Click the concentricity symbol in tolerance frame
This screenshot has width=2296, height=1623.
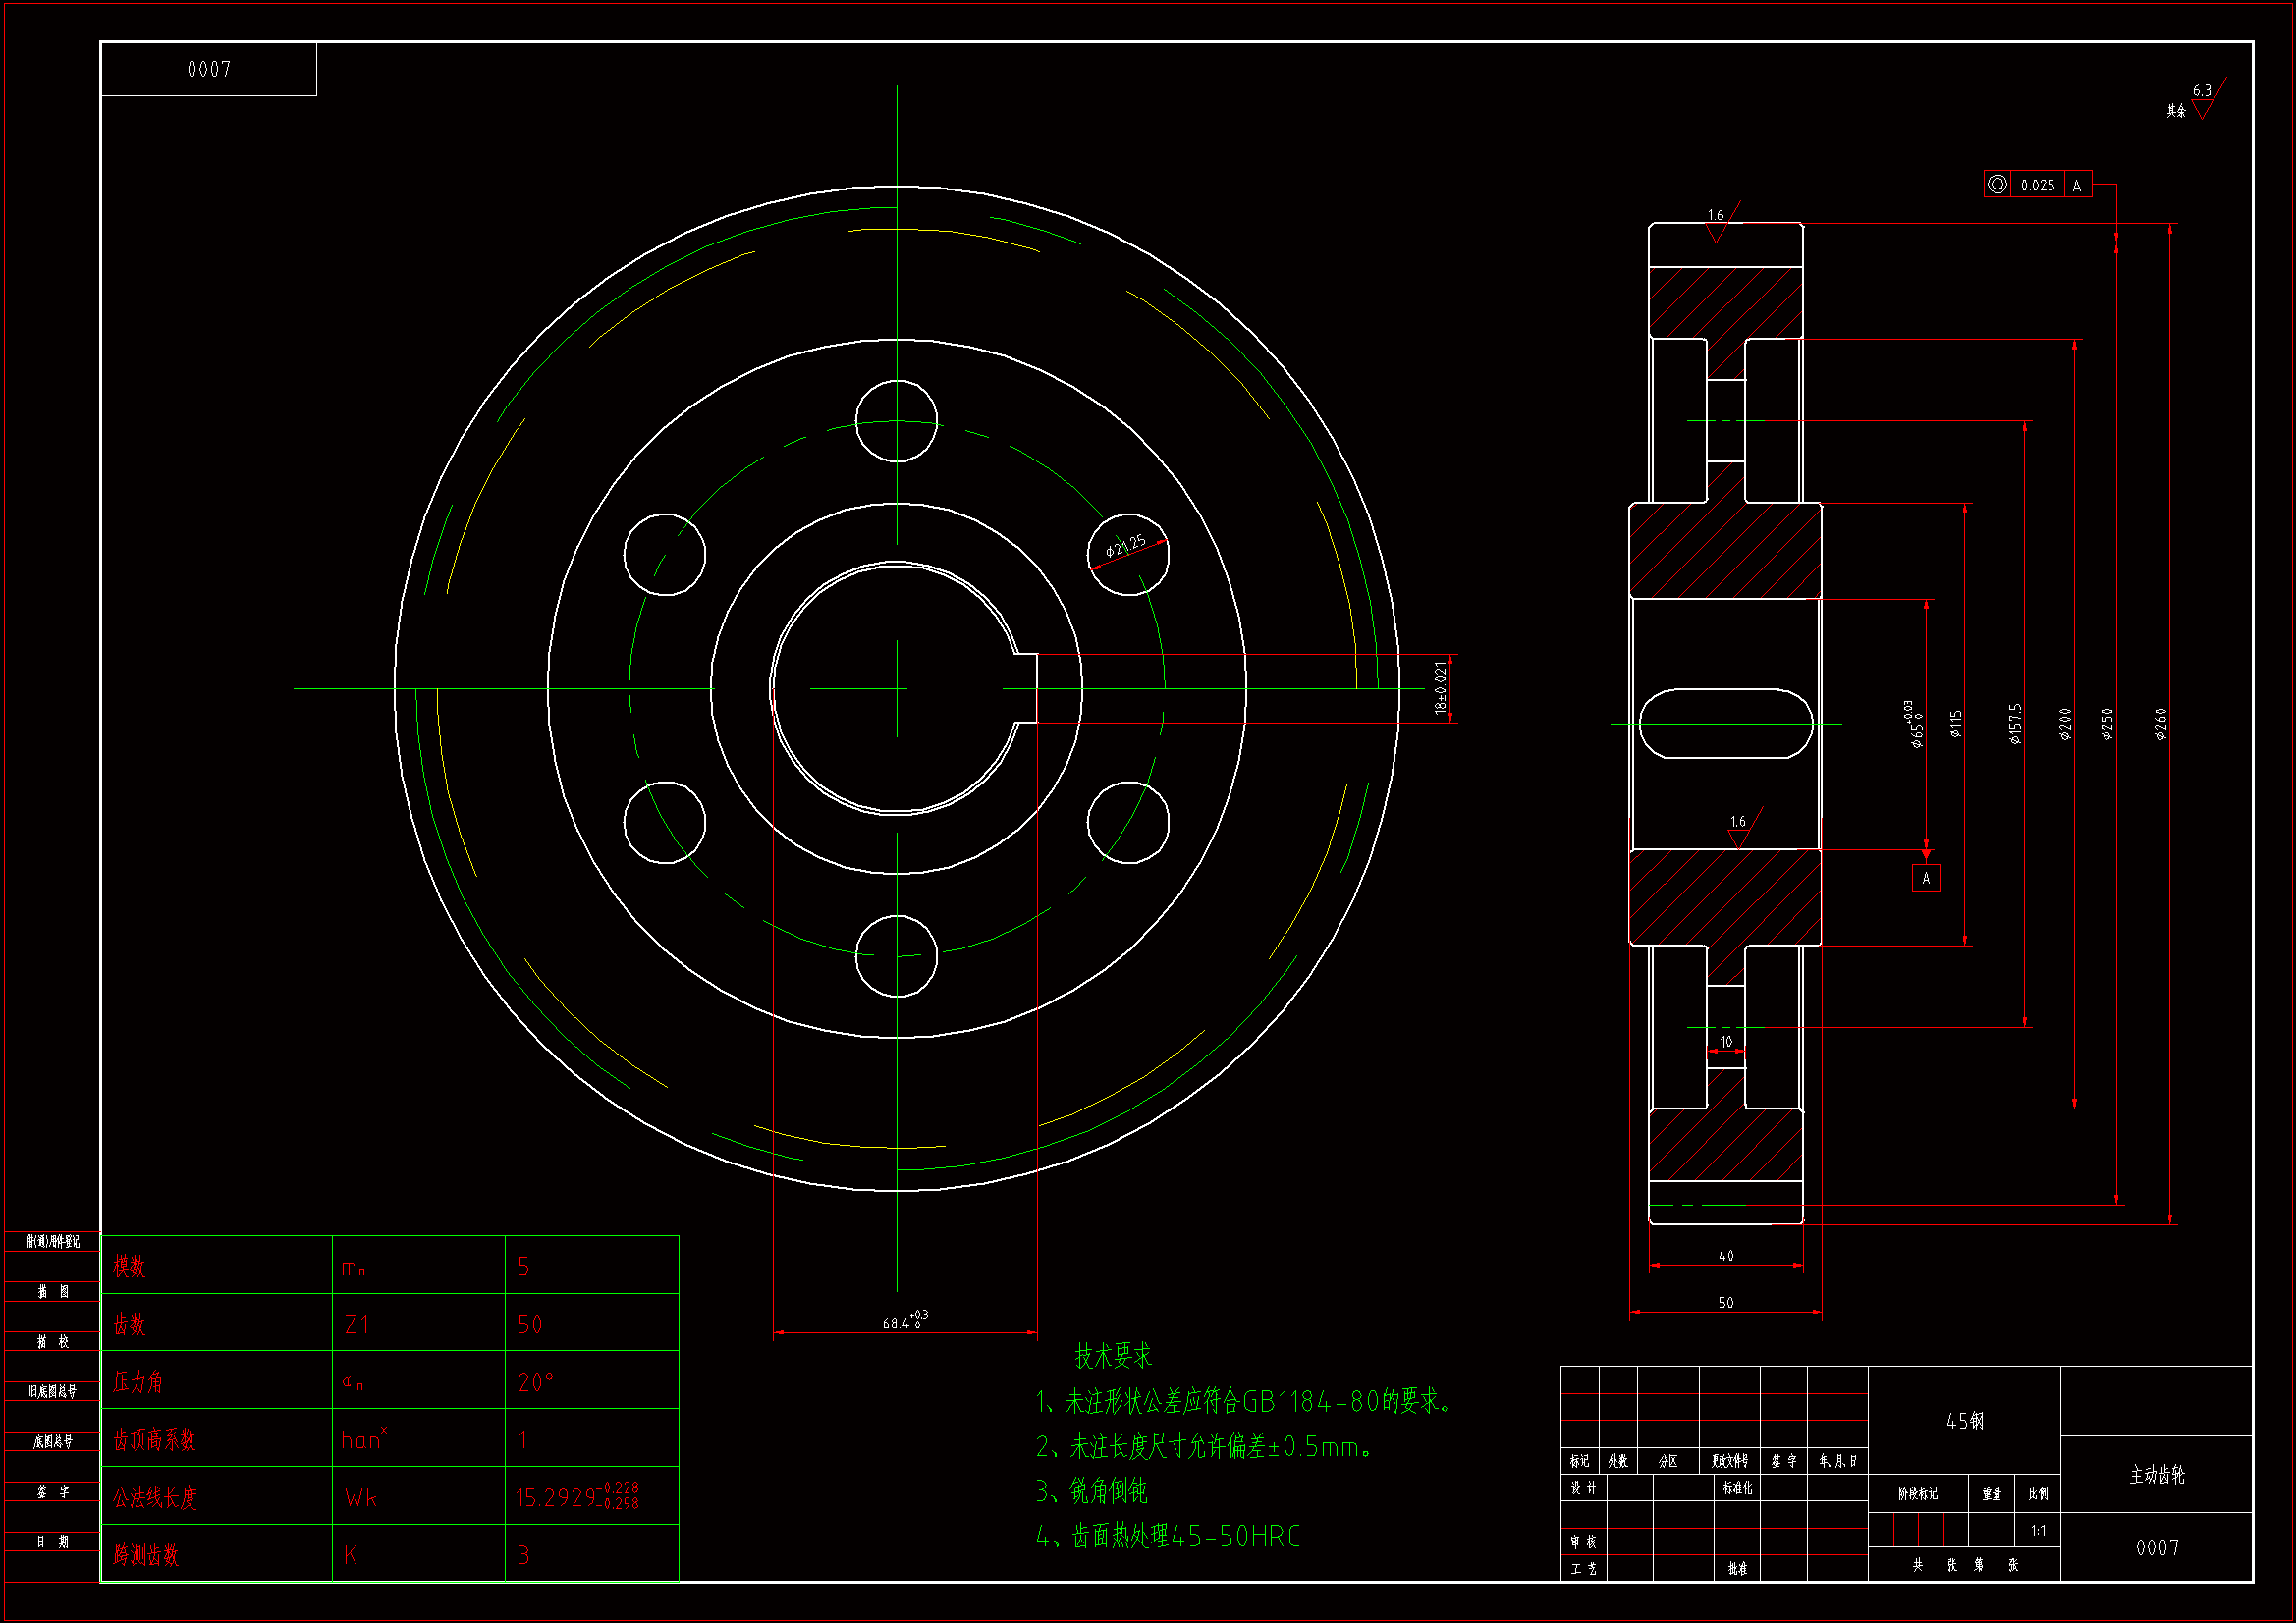[1997, 184]
